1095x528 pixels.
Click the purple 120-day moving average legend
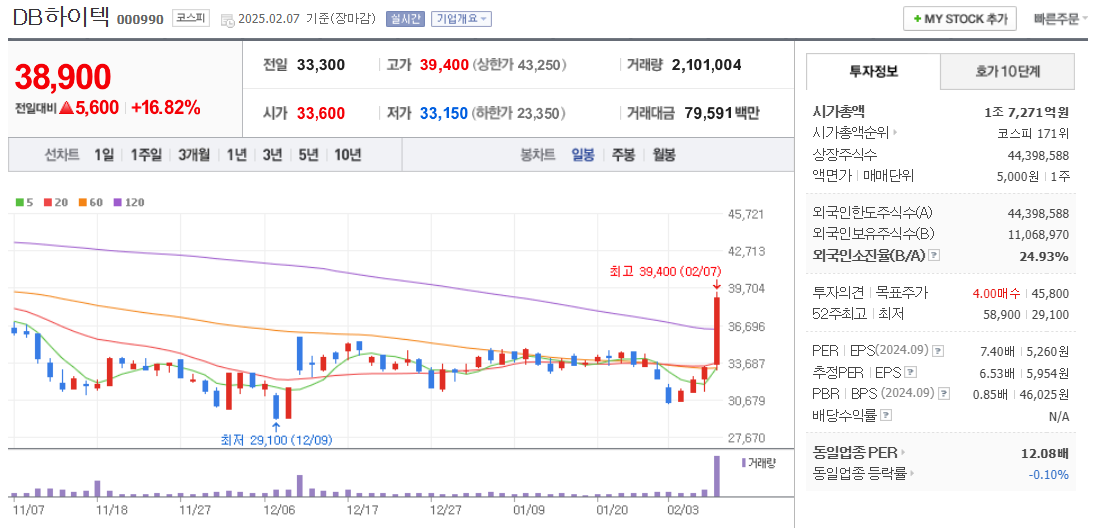(x=128, y=203)
